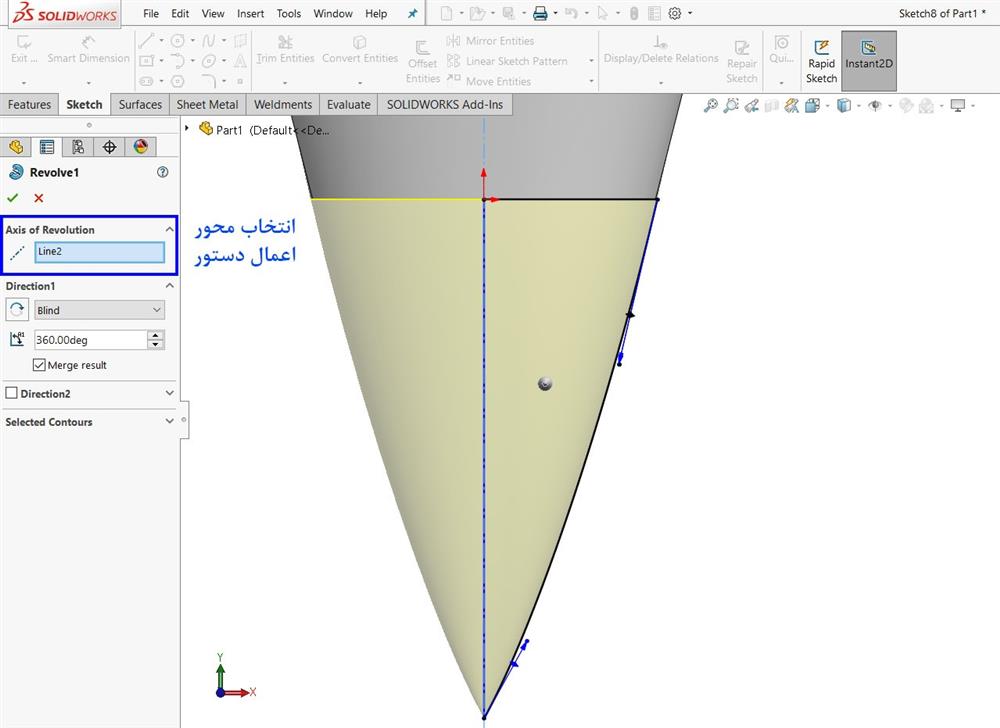Switch to the ConfigurationManager tab

(78, 147)
